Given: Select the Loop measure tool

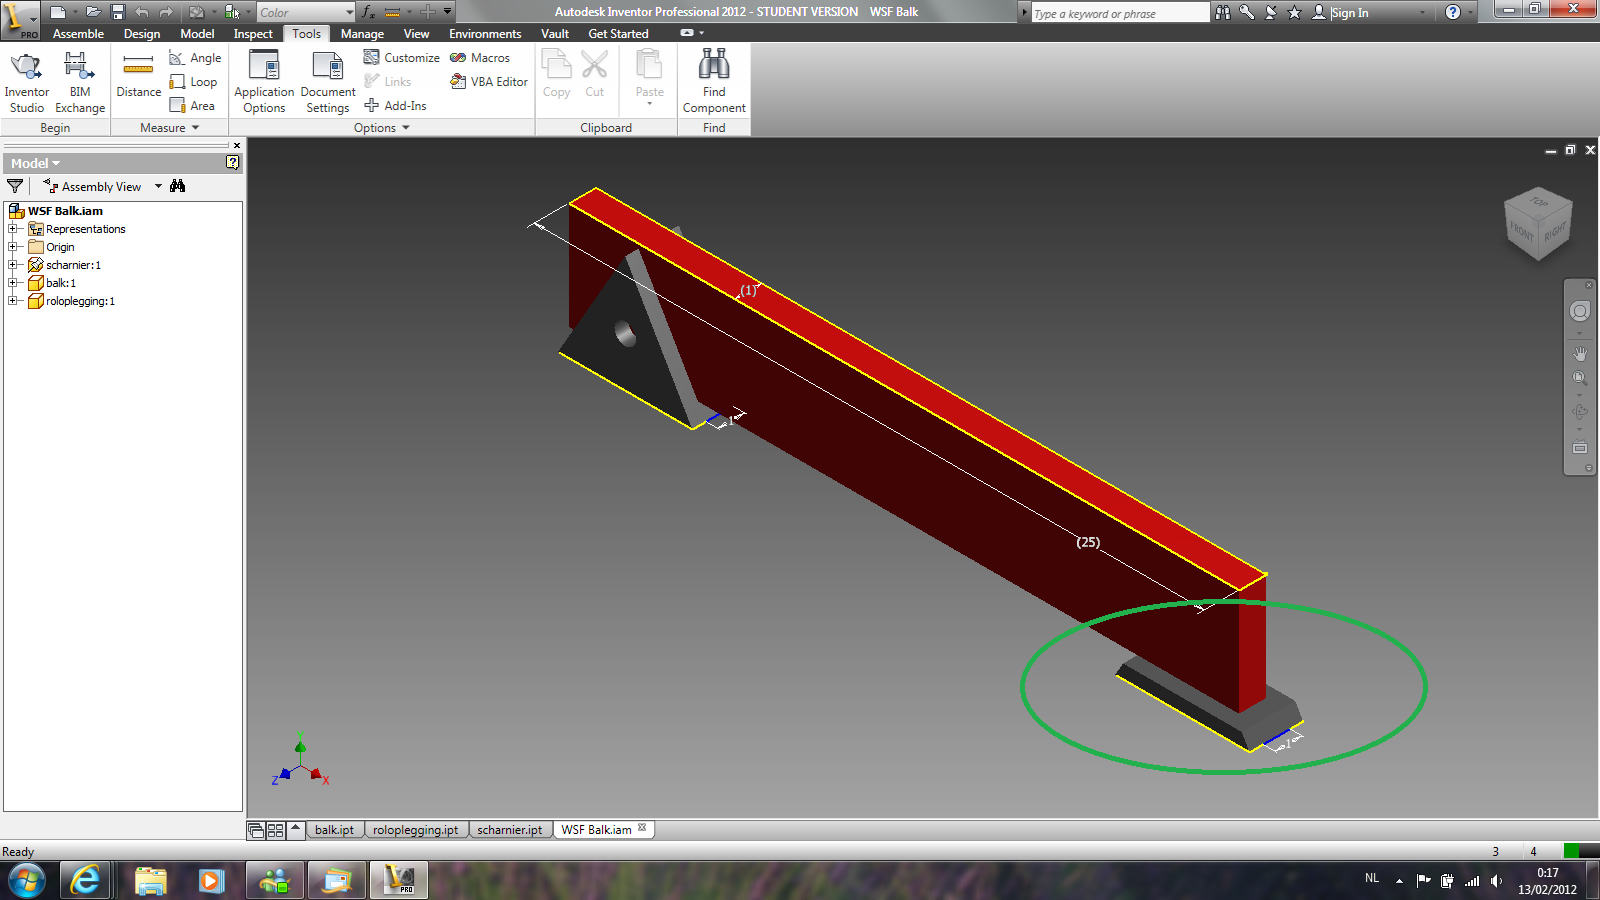Looking at the screenshot, I should (x=193, y=82).
